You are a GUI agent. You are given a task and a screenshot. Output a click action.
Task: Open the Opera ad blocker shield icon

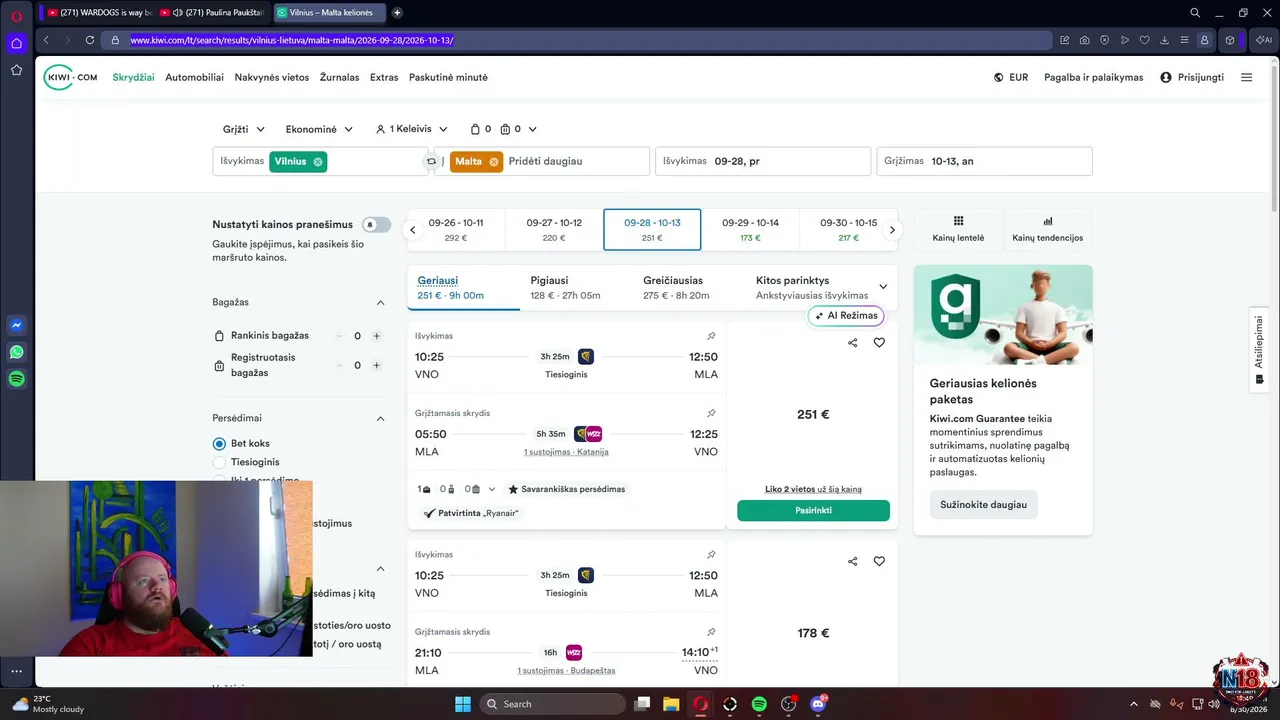click(1105, 40)
